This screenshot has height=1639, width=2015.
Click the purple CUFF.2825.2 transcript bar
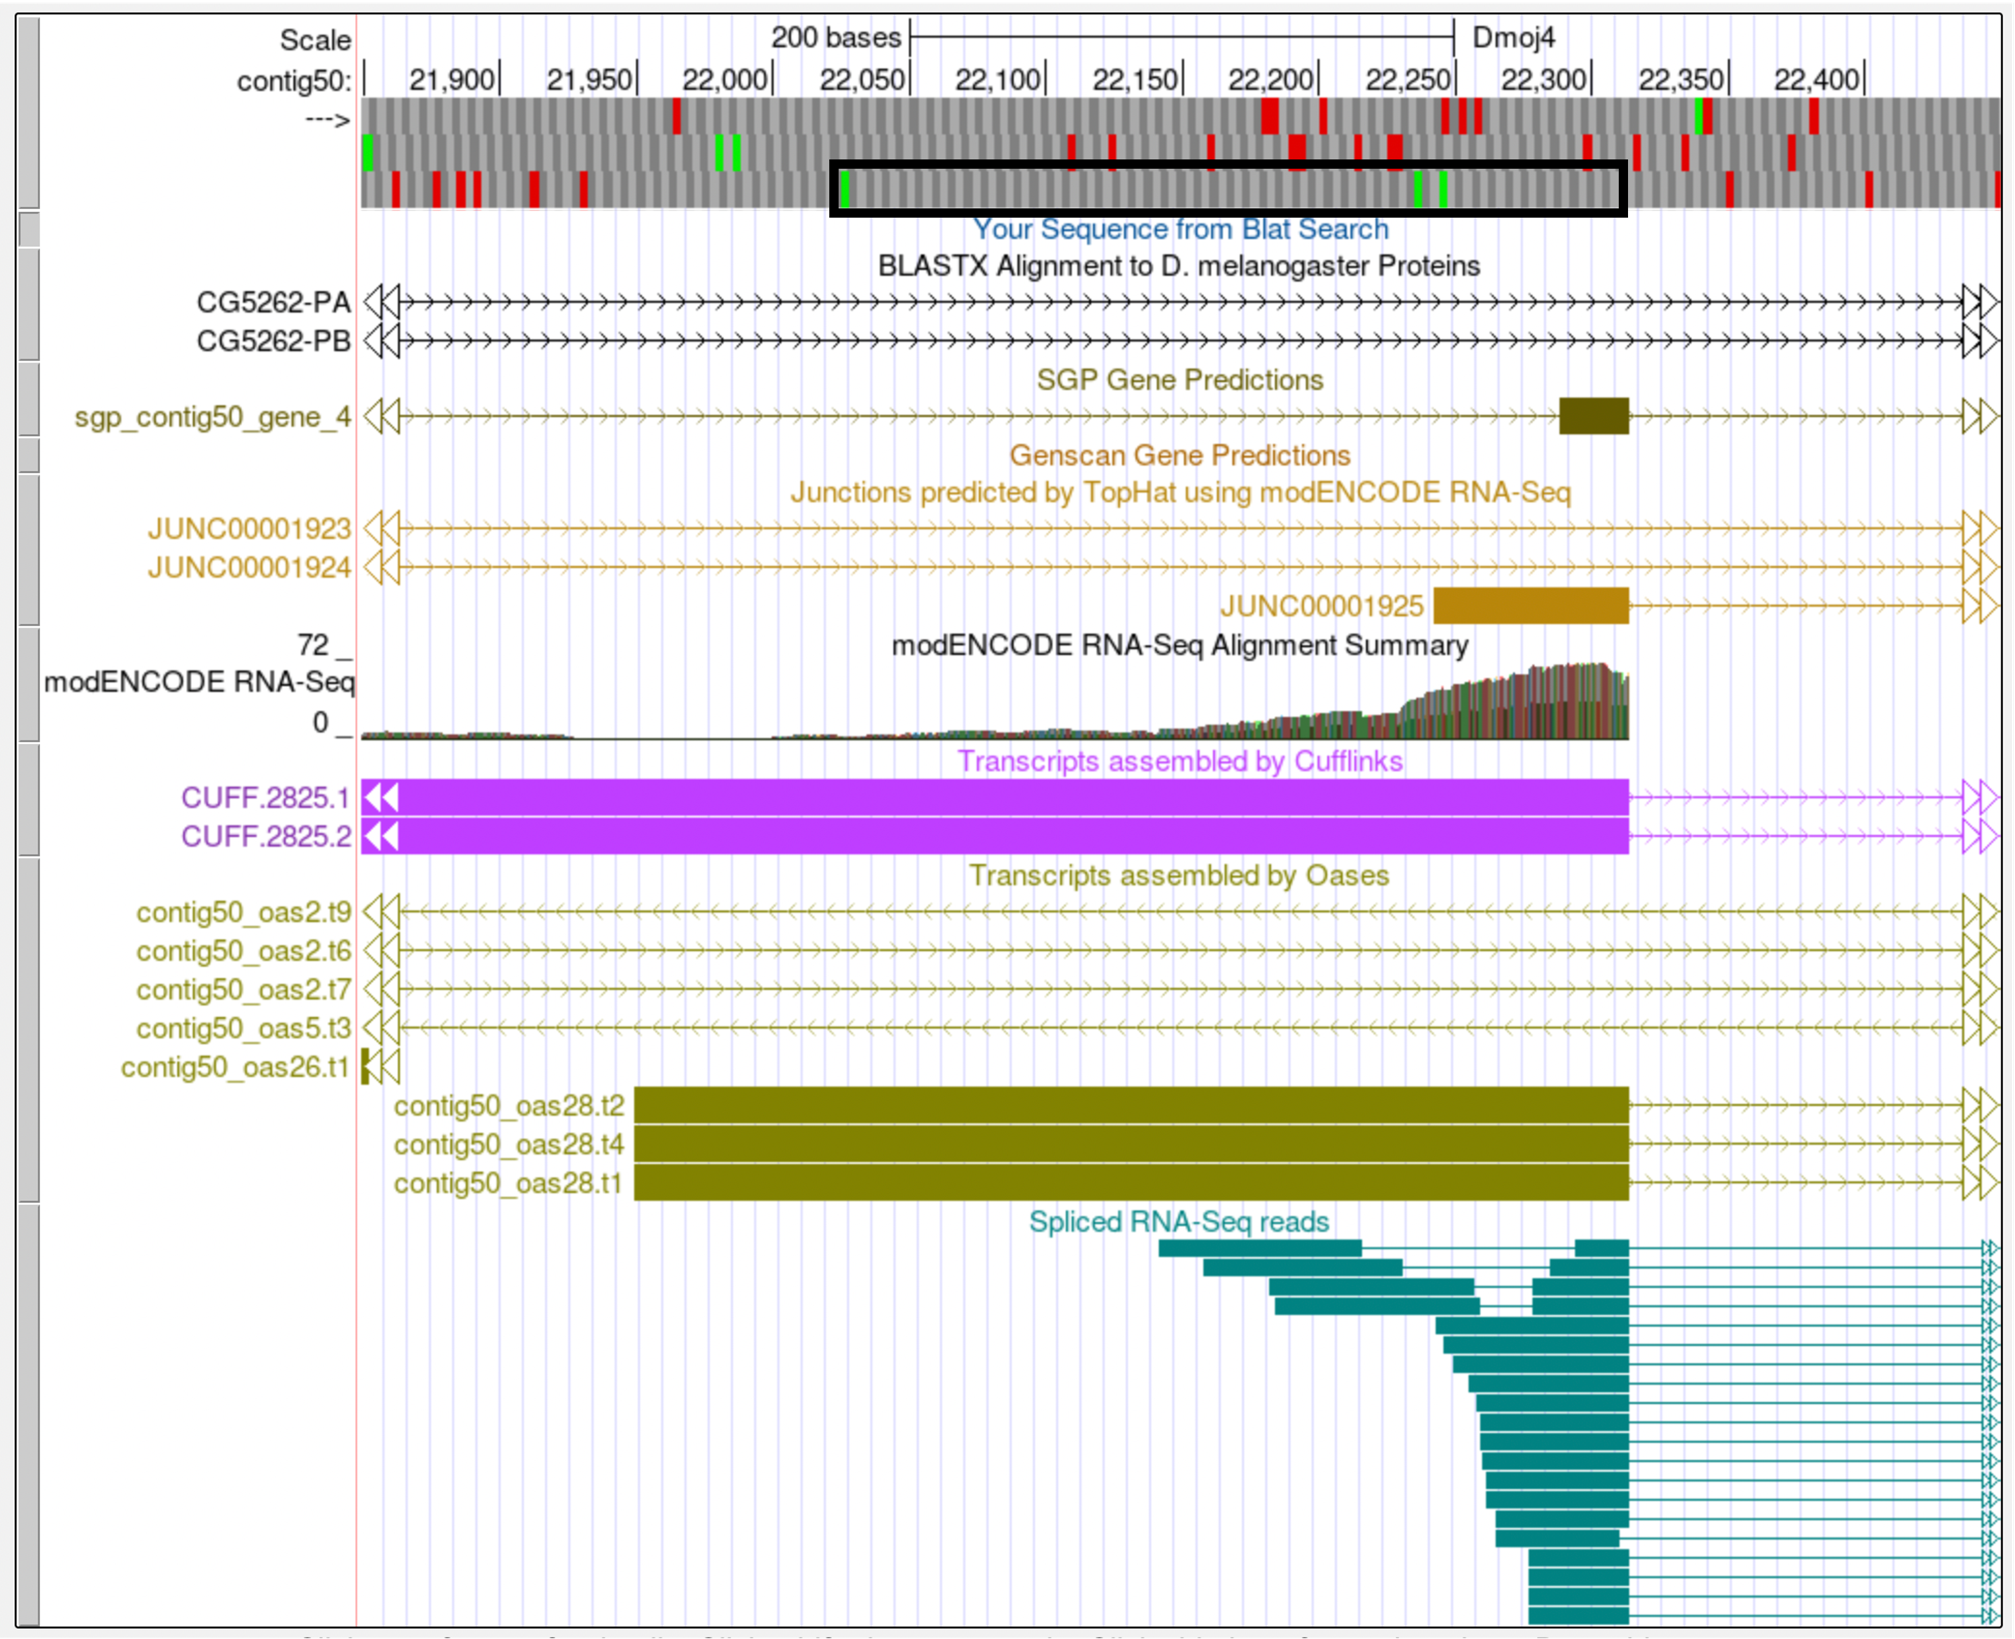click(995, 836)
